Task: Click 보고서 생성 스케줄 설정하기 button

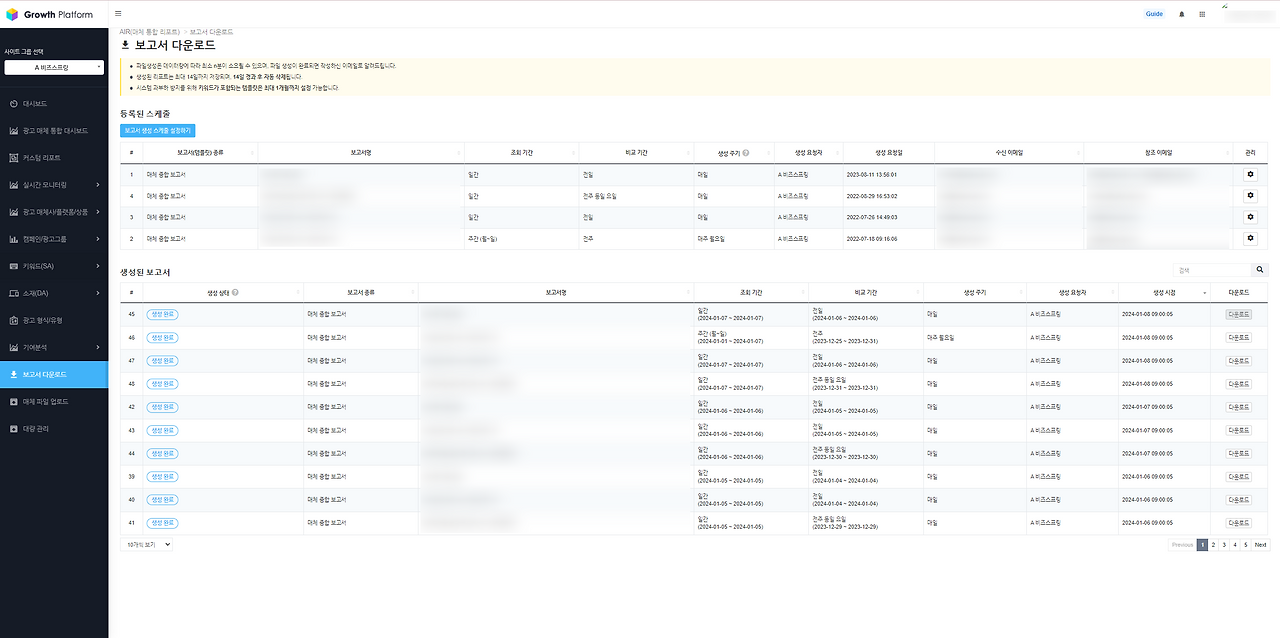Action: click(x=157, y=130)
